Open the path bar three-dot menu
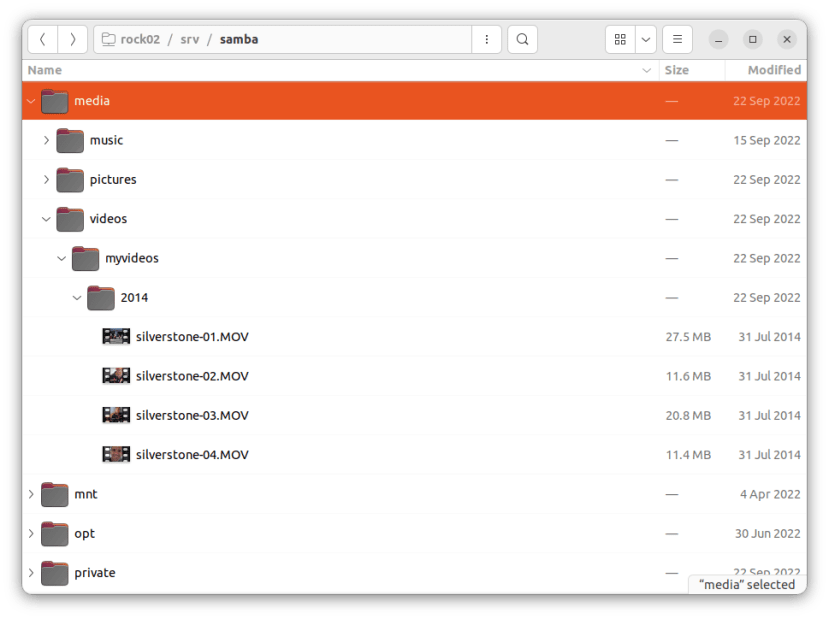Viewport: 829px width, 619px height. point(486,40)
